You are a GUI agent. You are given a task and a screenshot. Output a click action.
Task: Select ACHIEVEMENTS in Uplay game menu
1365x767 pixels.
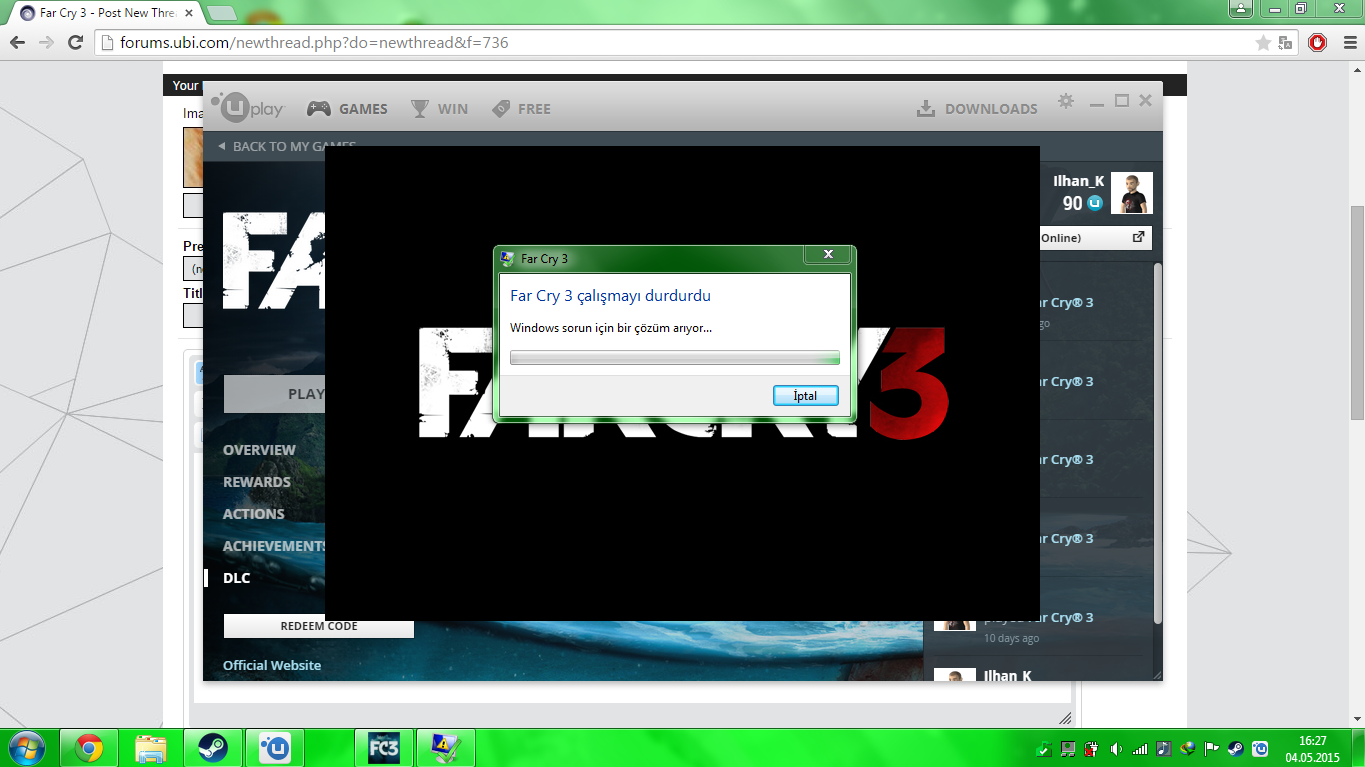point(274,546)
